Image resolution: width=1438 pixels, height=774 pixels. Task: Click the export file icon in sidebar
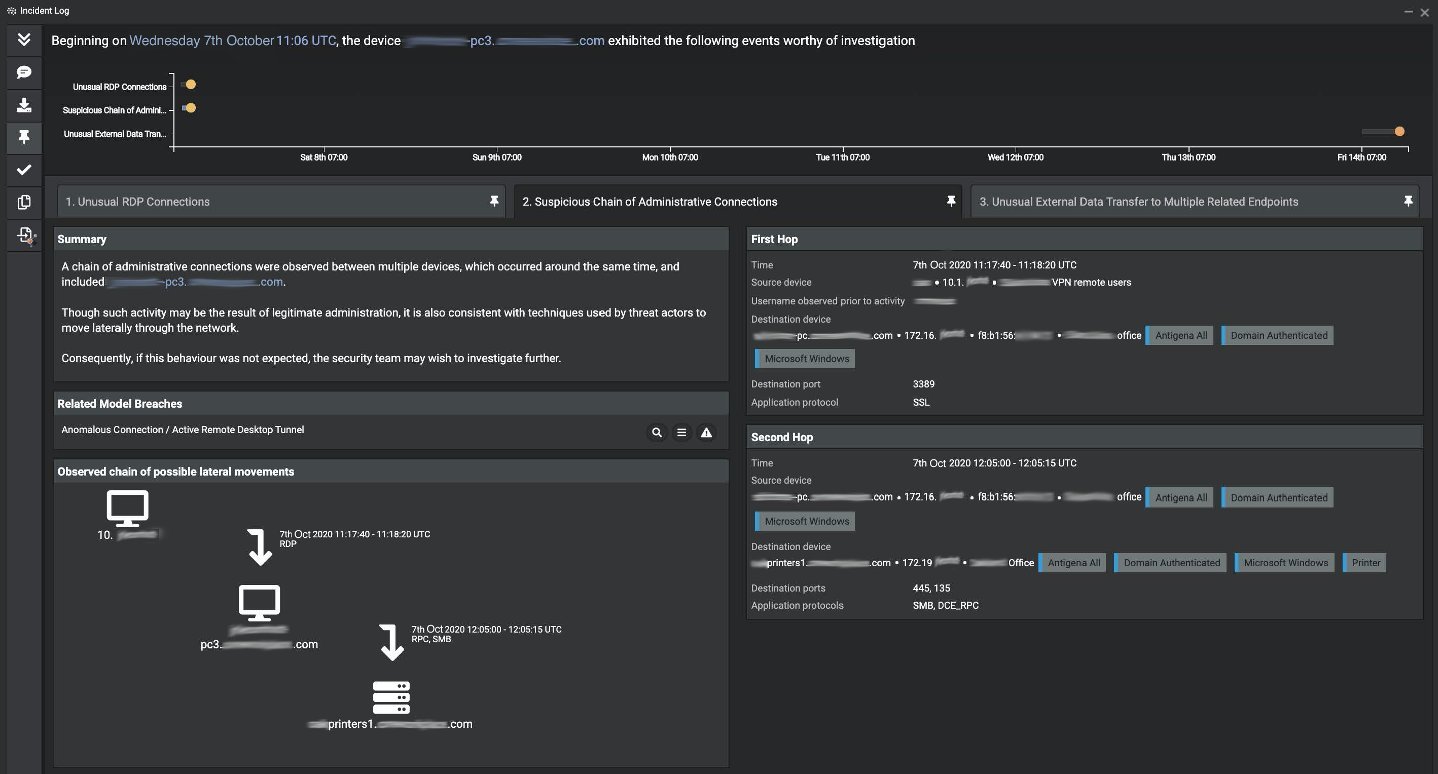24,235
